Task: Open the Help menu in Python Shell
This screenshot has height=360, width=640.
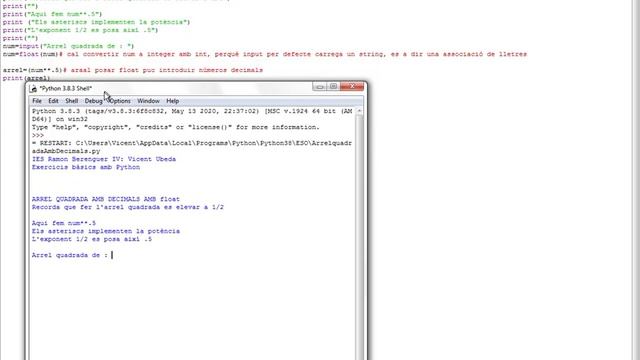Action: [172, 101]
